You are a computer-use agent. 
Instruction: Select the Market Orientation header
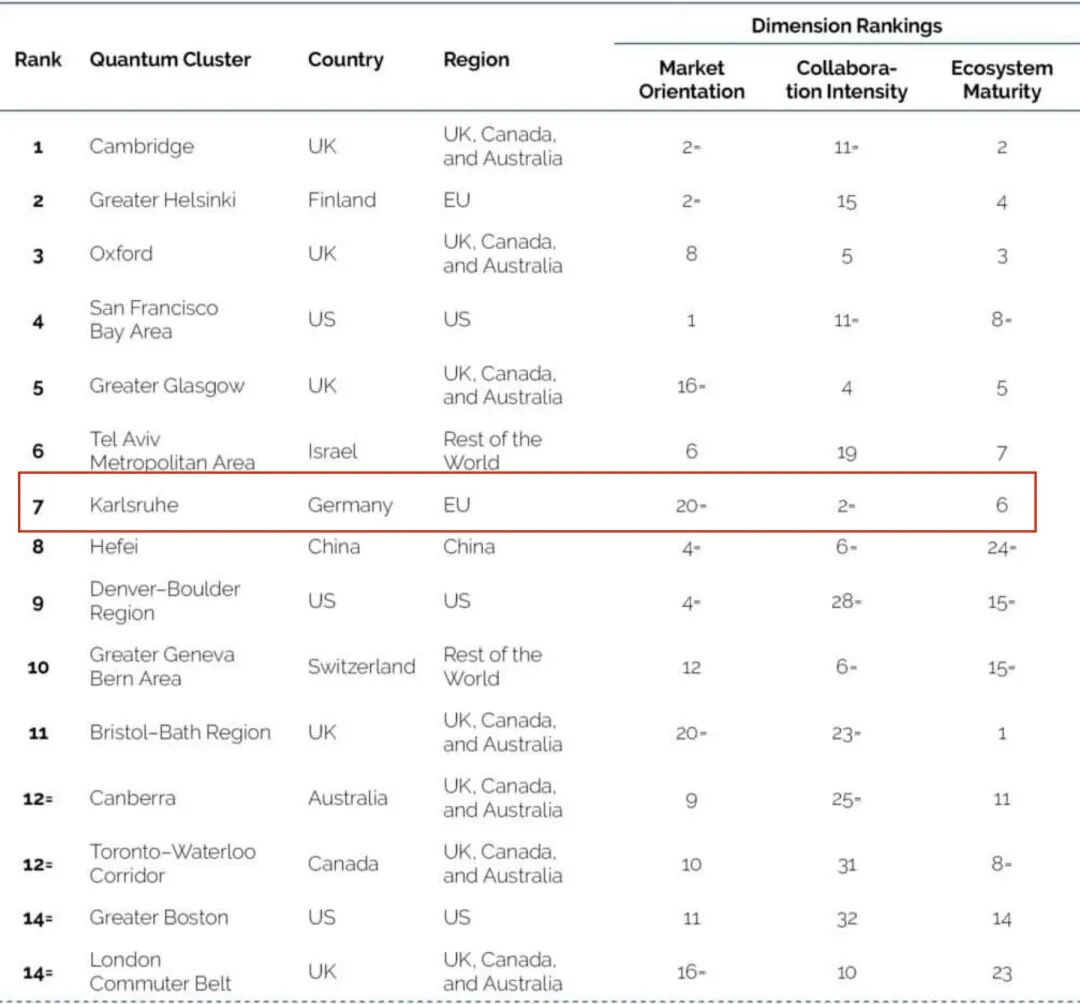692,80
